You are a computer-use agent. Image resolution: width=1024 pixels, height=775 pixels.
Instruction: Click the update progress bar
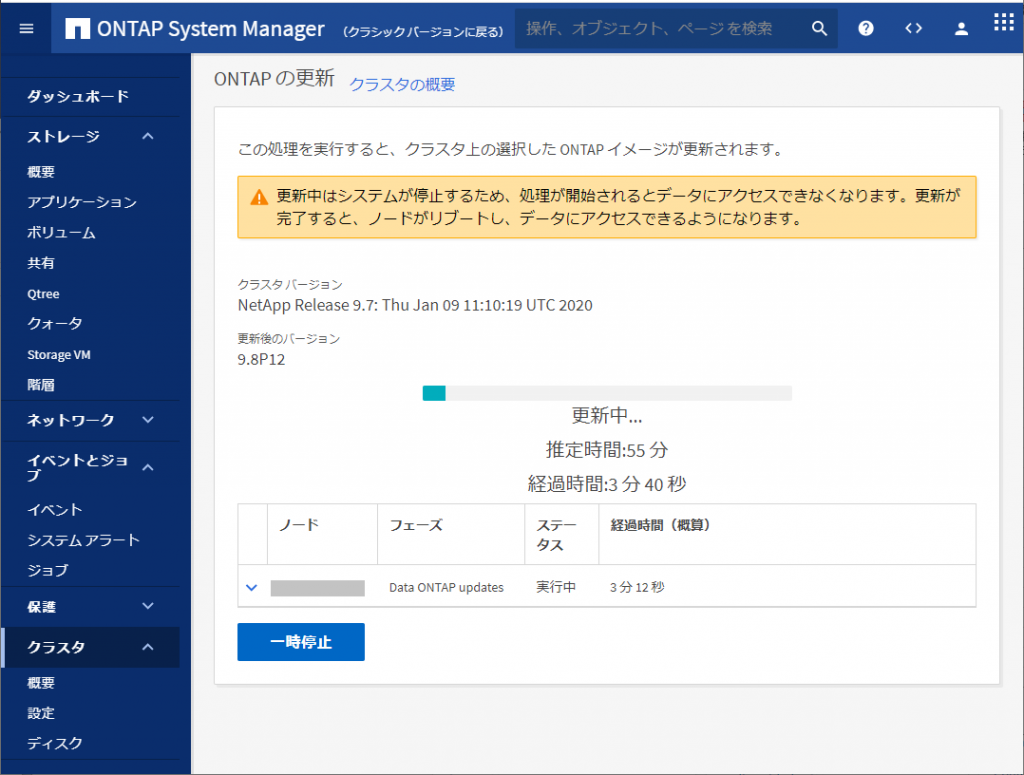click(x=607, y=393)
